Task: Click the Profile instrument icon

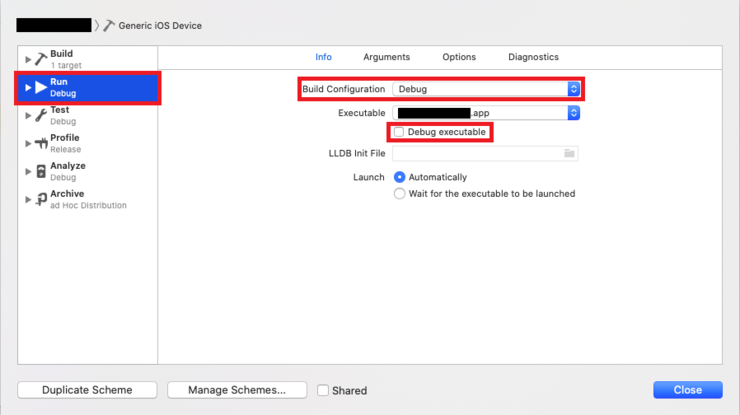Action: pos(41,143)
